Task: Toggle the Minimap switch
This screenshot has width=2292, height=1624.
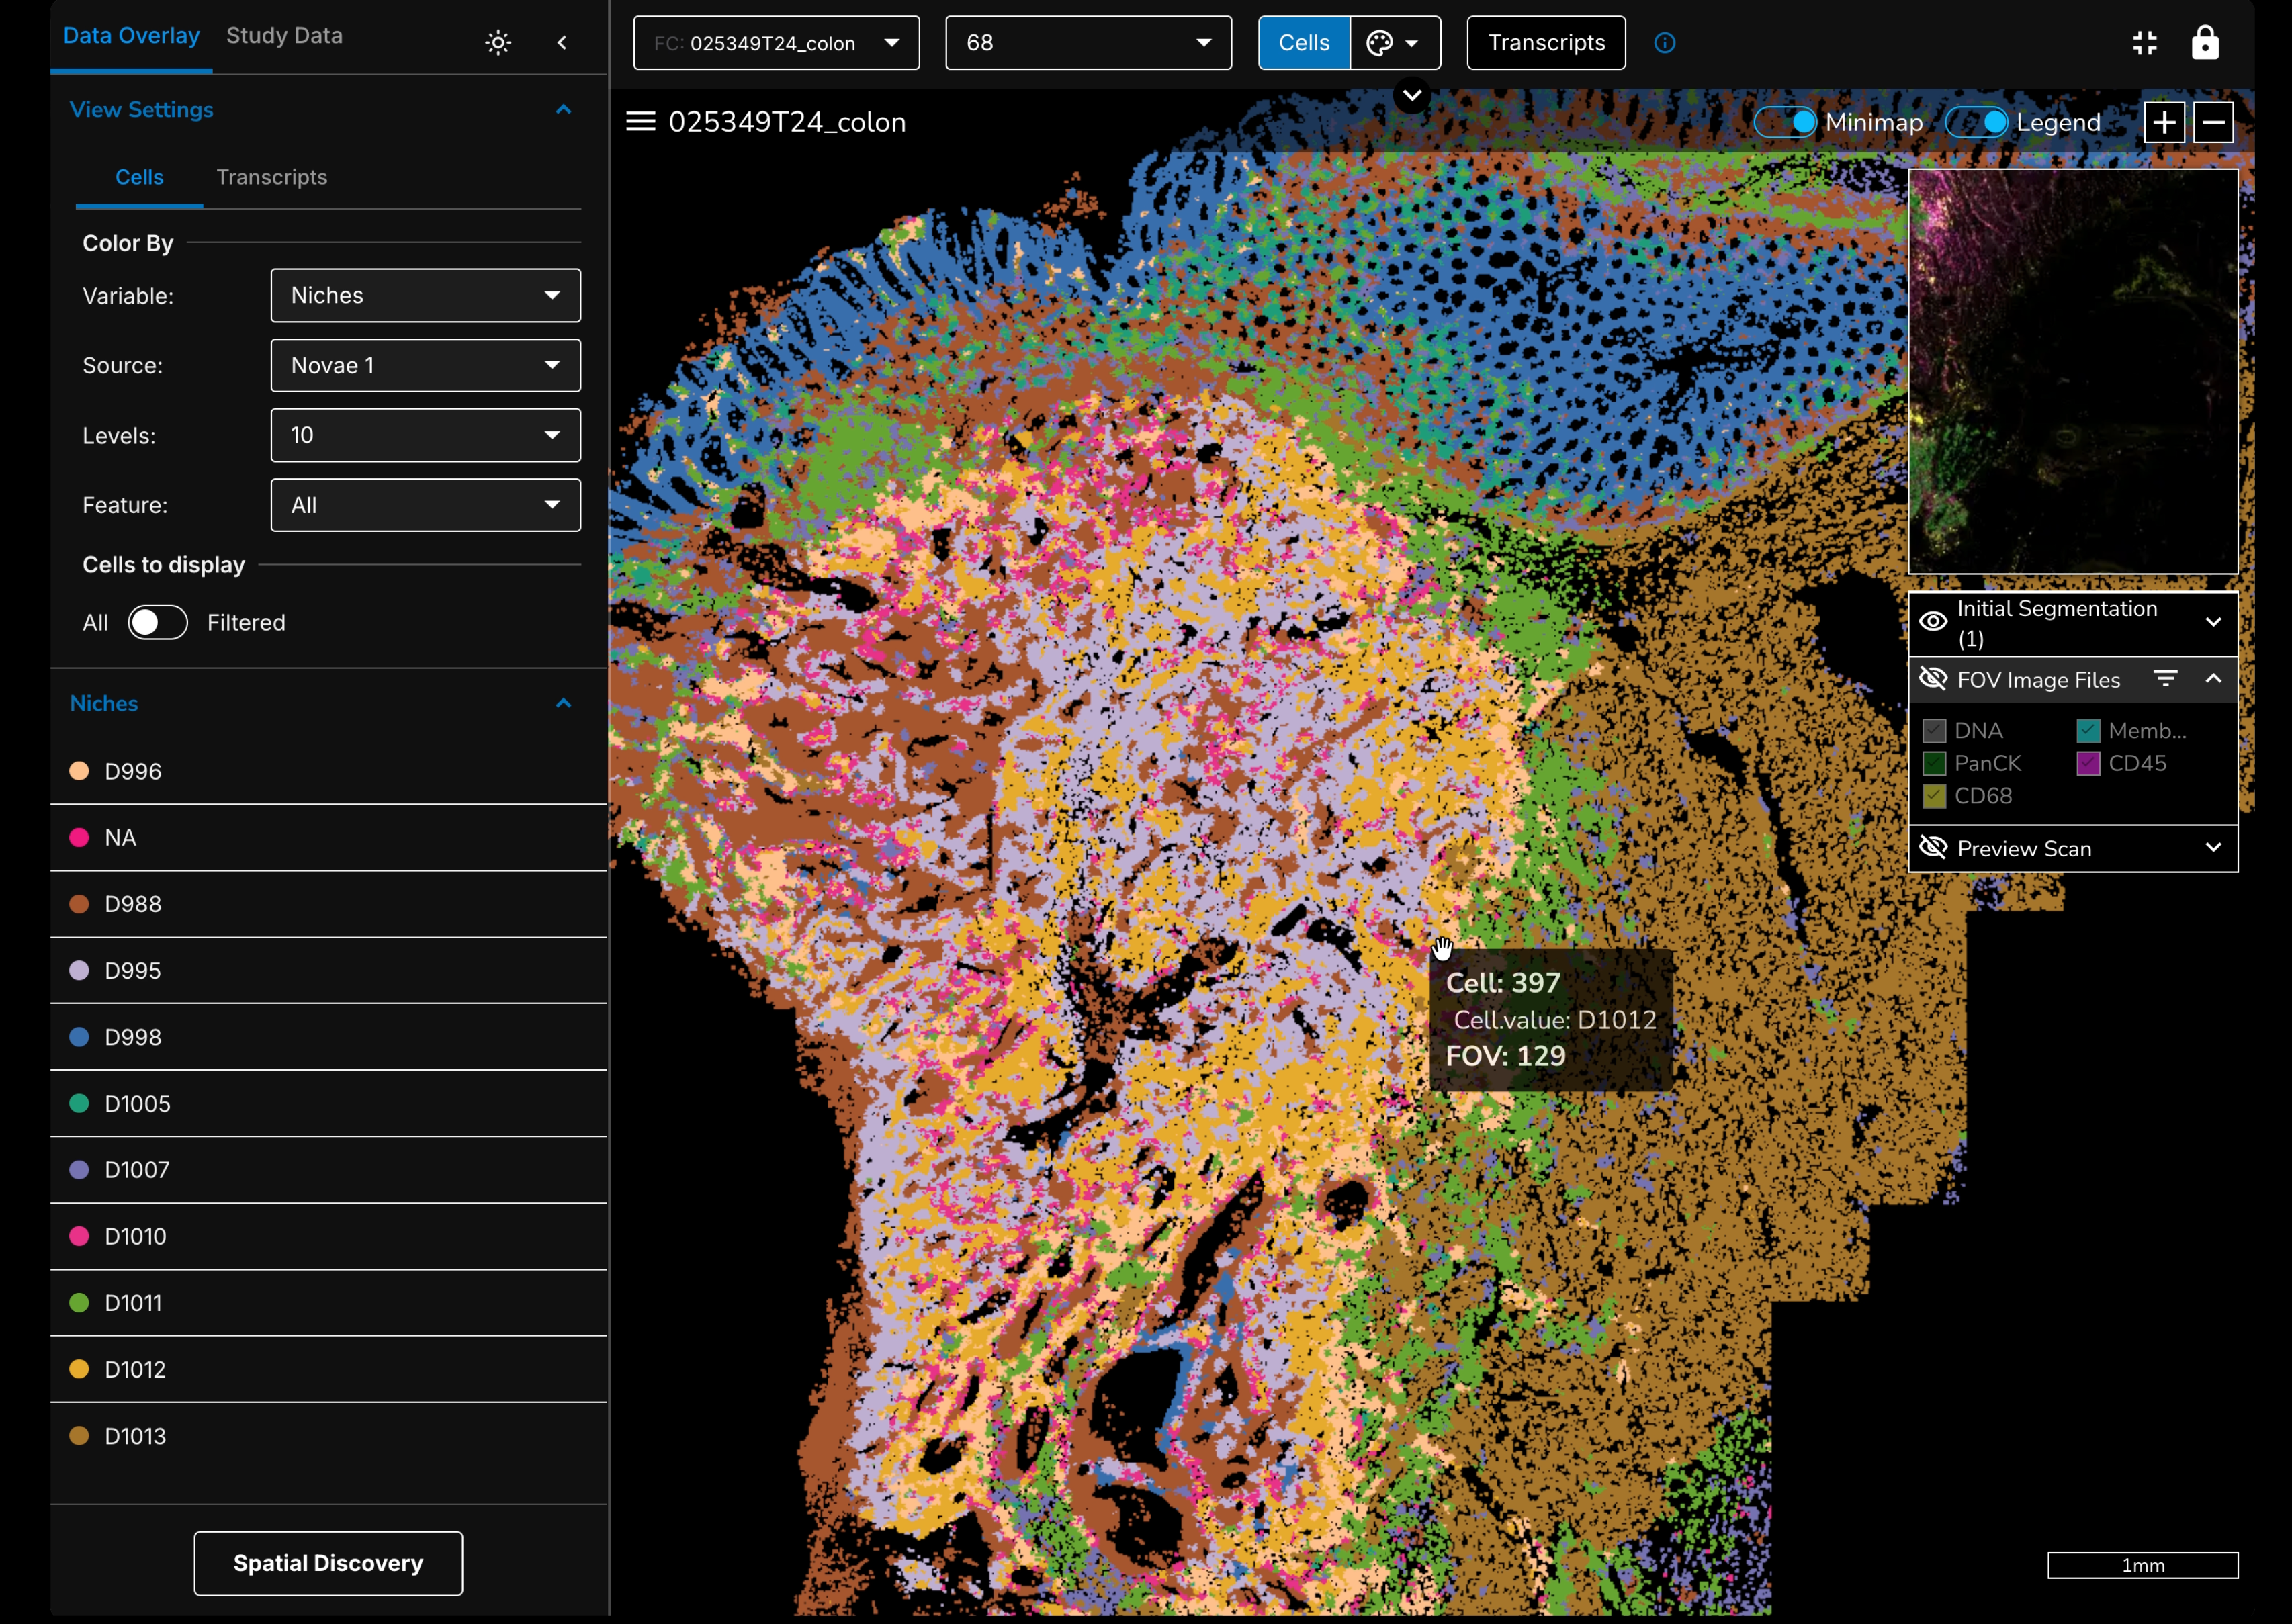Action: pos(1786,122)
